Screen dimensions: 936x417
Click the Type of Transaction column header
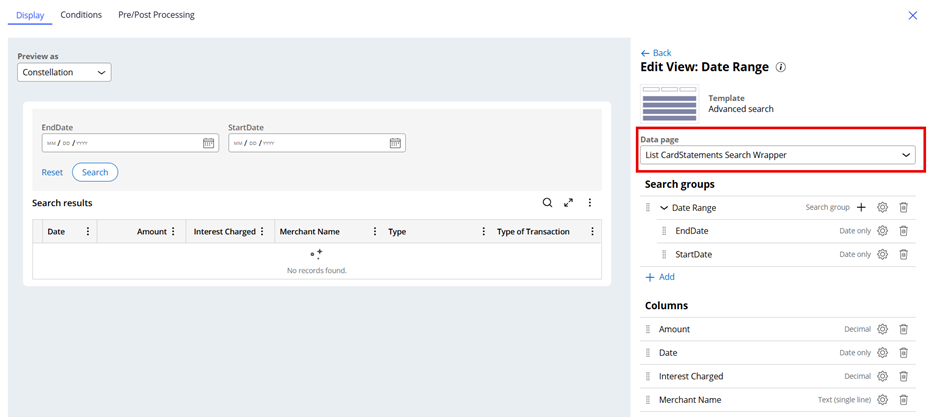[x=533, y=231]
